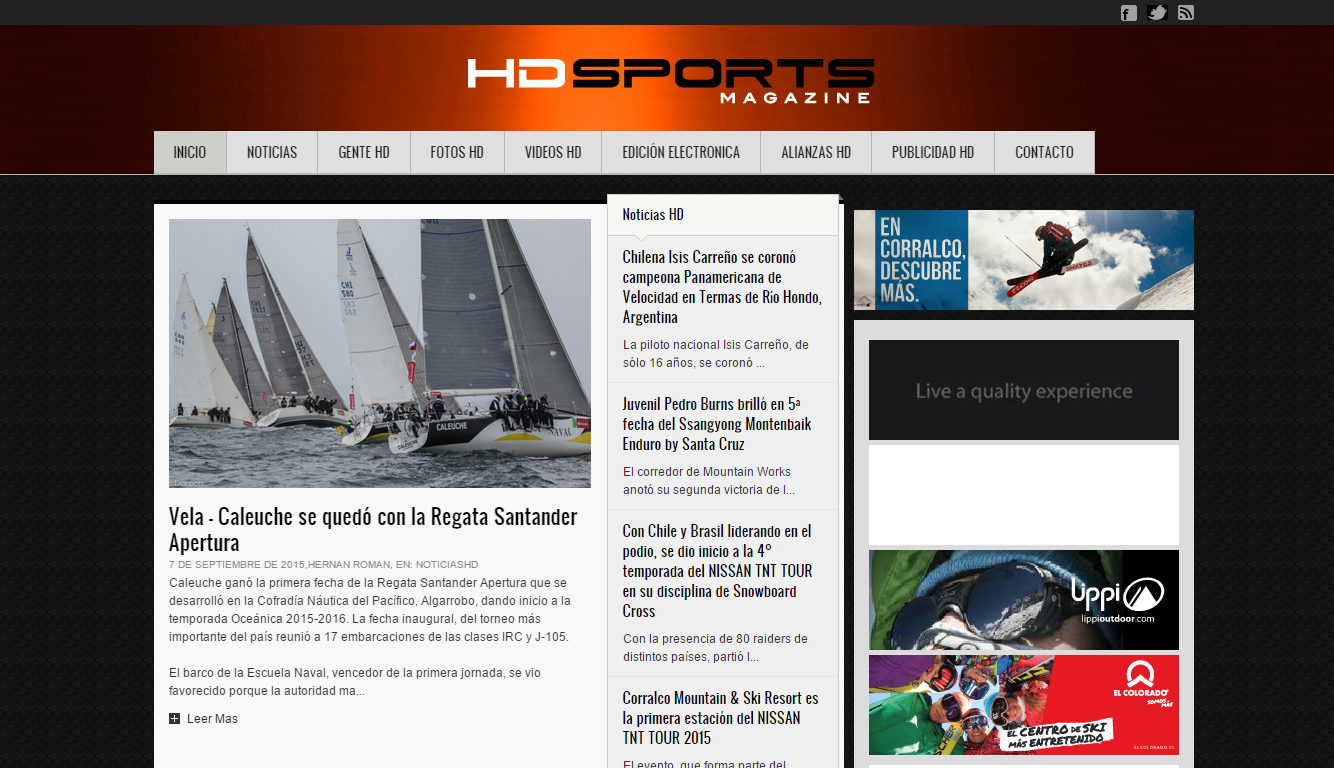This screenshot has height=768, width=1334.
Task: Open Videos HD menu item
Action: coord(553,153)
